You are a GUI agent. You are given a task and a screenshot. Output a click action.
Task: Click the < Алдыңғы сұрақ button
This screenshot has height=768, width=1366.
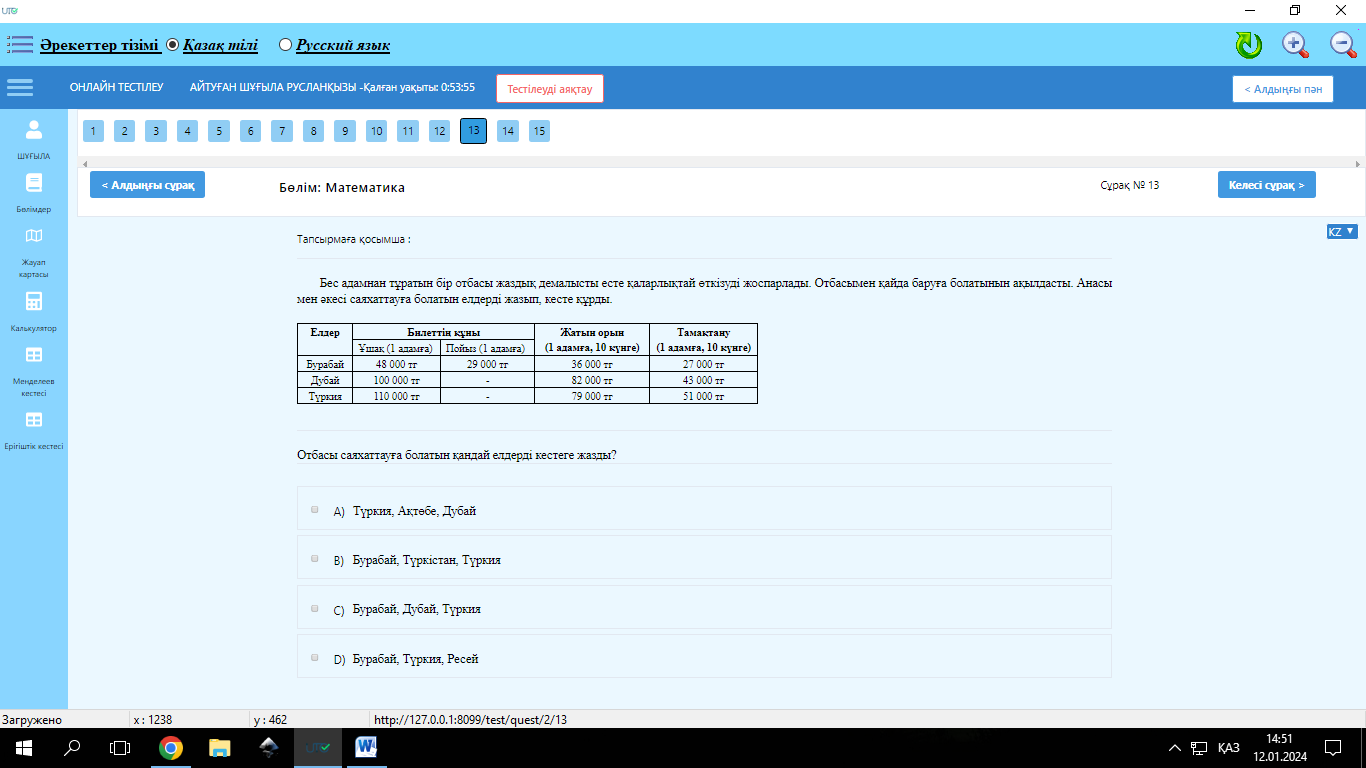point(148,185)
